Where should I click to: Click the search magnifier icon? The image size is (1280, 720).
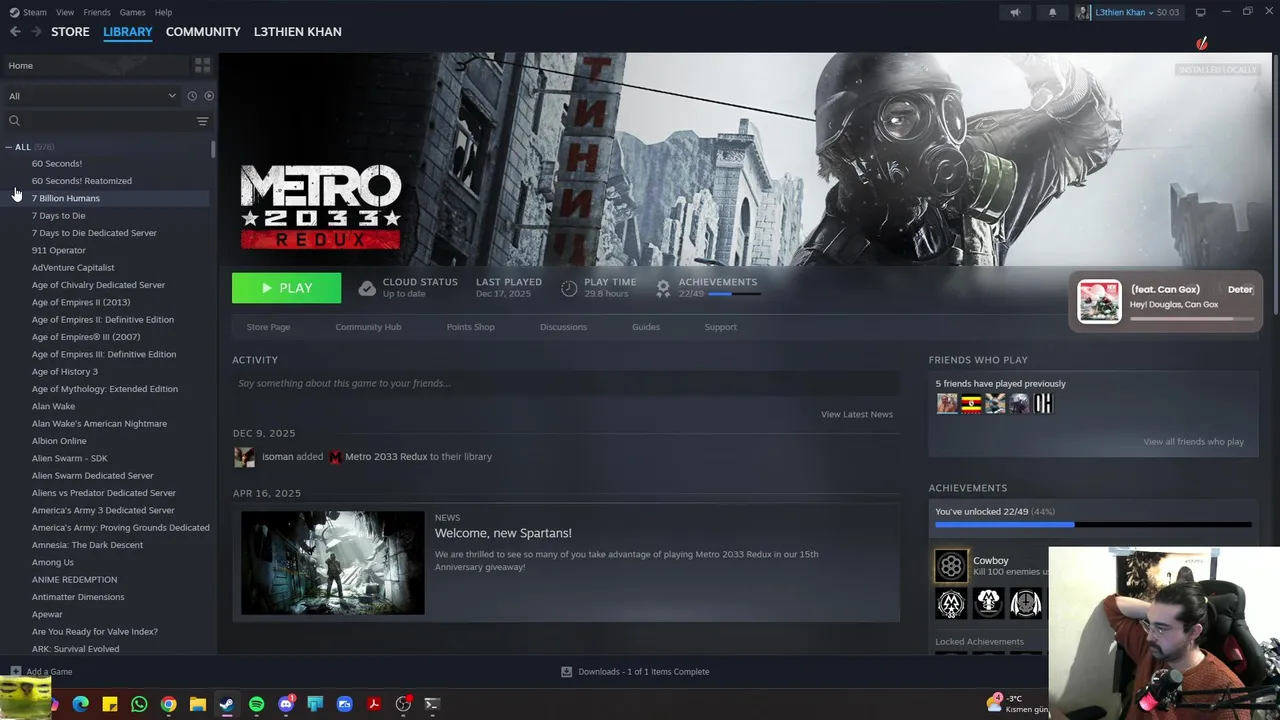[x=14, y=121]
